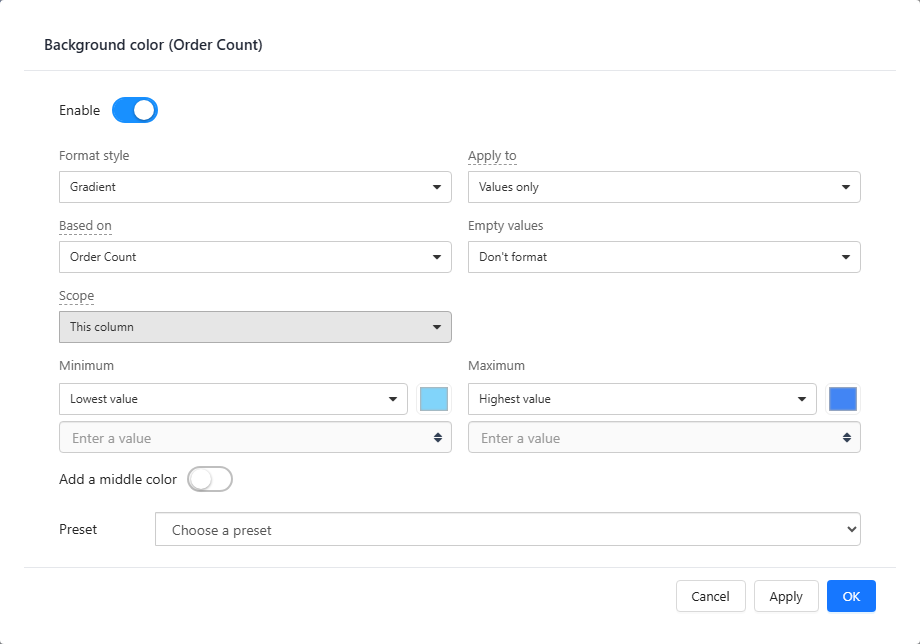Click the Maximum Enter a value field
The width and height of the screenshot is (920, 644).
(664, 438)
